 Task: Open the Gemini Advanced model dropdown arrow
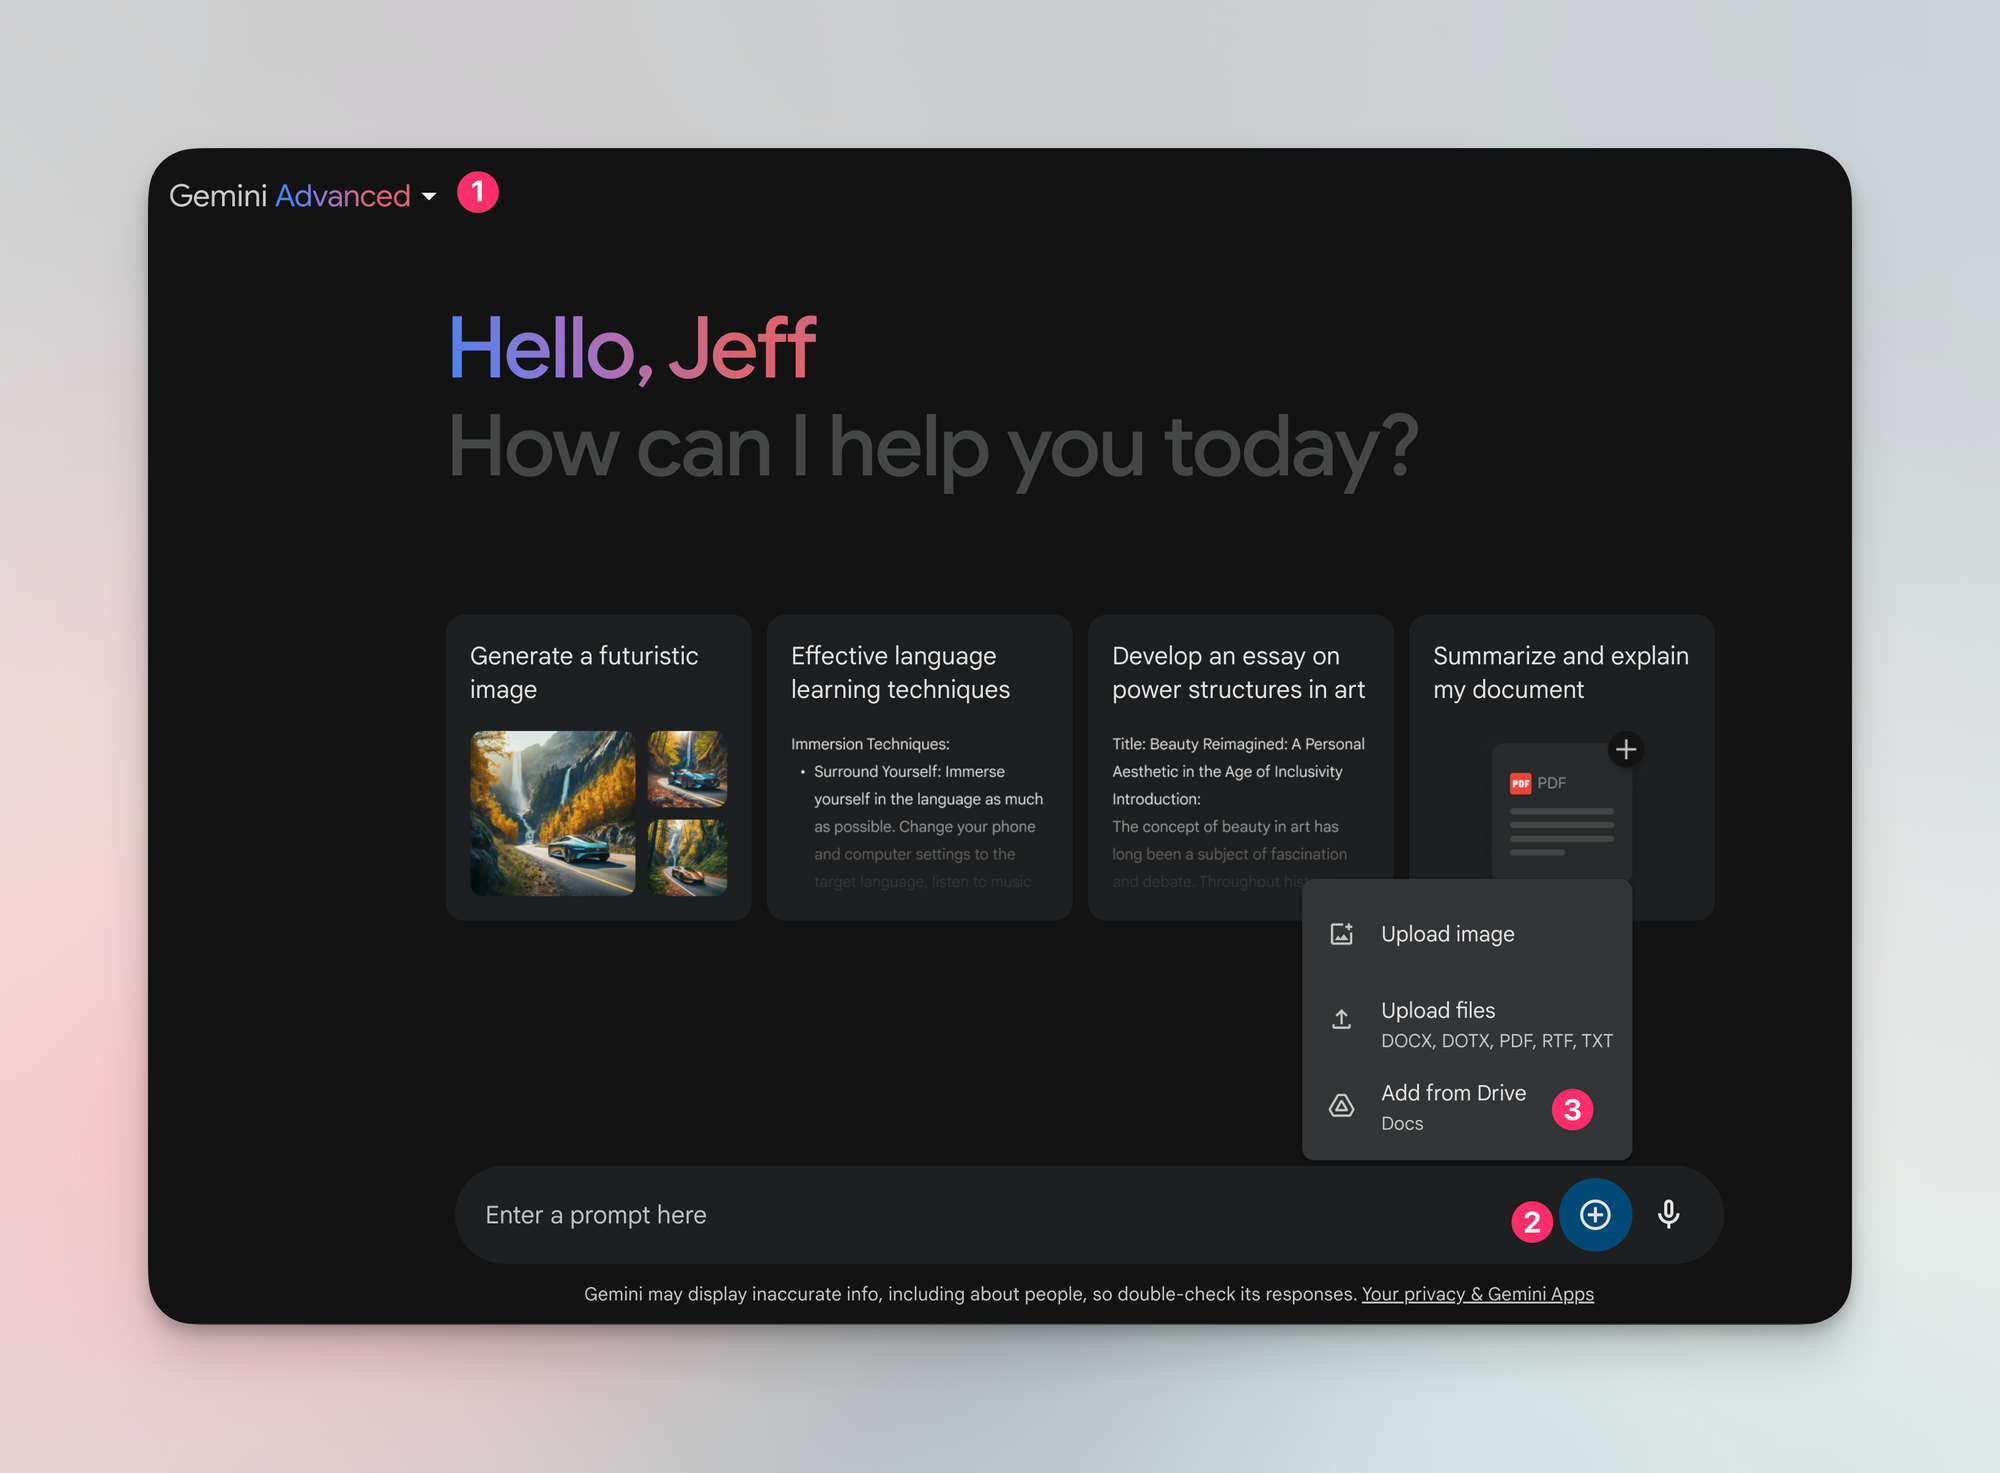pyautogui.click(x=429, y=197)
